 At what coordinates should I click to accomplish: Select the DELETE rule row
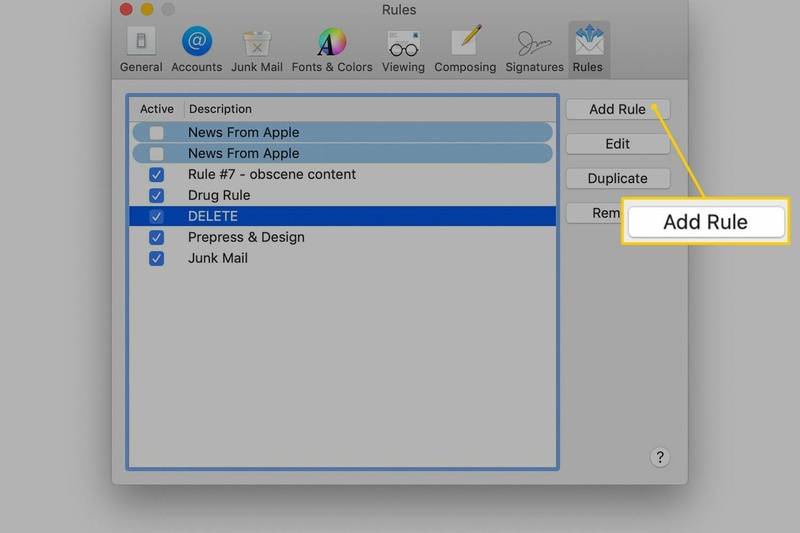(342, 216)
